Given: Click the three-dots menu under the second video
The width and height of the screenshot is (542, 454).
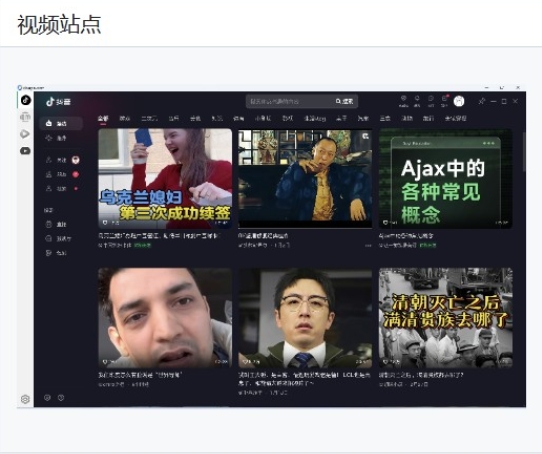Looking at the screenshot, I should pyautogui.click(x=368, y=245).
